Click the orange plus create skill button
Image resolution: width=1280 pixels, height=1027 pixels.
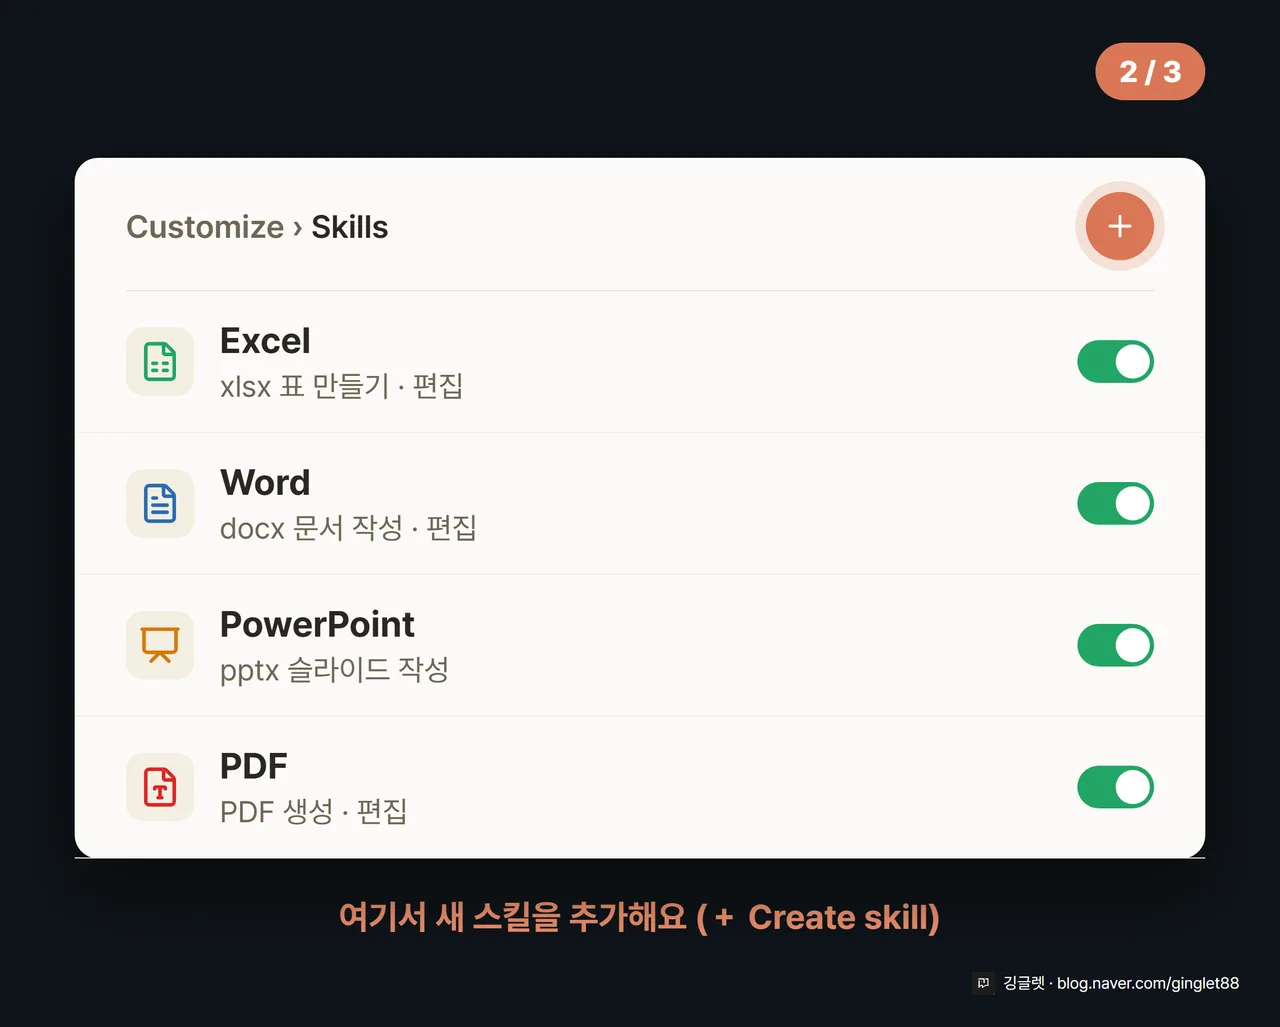[1119, 226]
